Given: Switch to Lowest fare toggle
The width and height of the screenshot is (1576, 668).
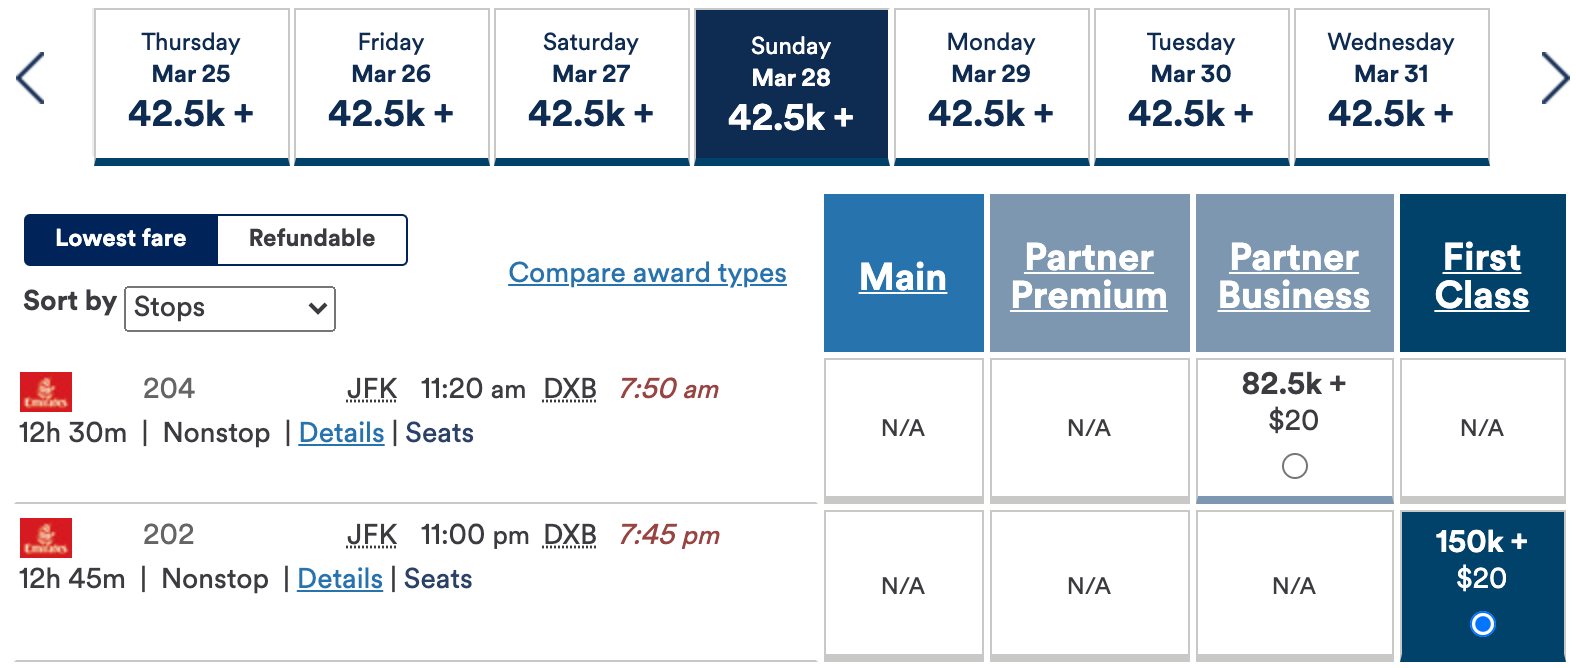Looking at the screenshot, I should tap(121, 239).
